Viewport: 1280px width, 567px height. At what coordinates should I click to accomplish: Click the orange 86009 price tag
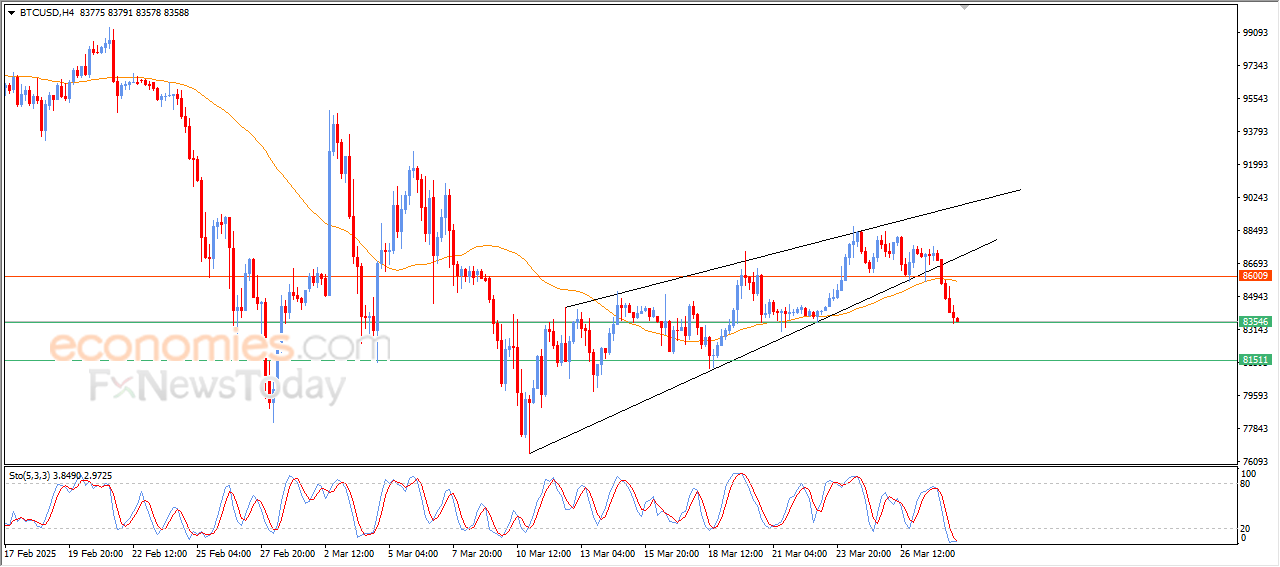pyautogui.click(x=1254, y=275)
